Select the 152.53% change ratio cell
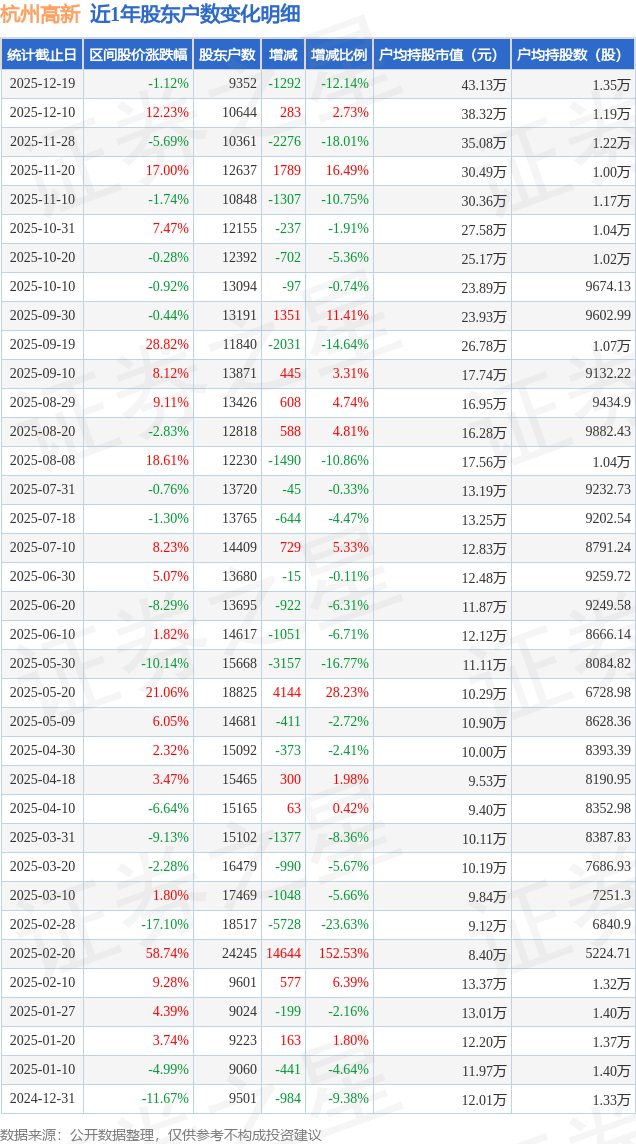Viewport: 636px width, 1144px height. pyautogui.click(x=343, y=954)
